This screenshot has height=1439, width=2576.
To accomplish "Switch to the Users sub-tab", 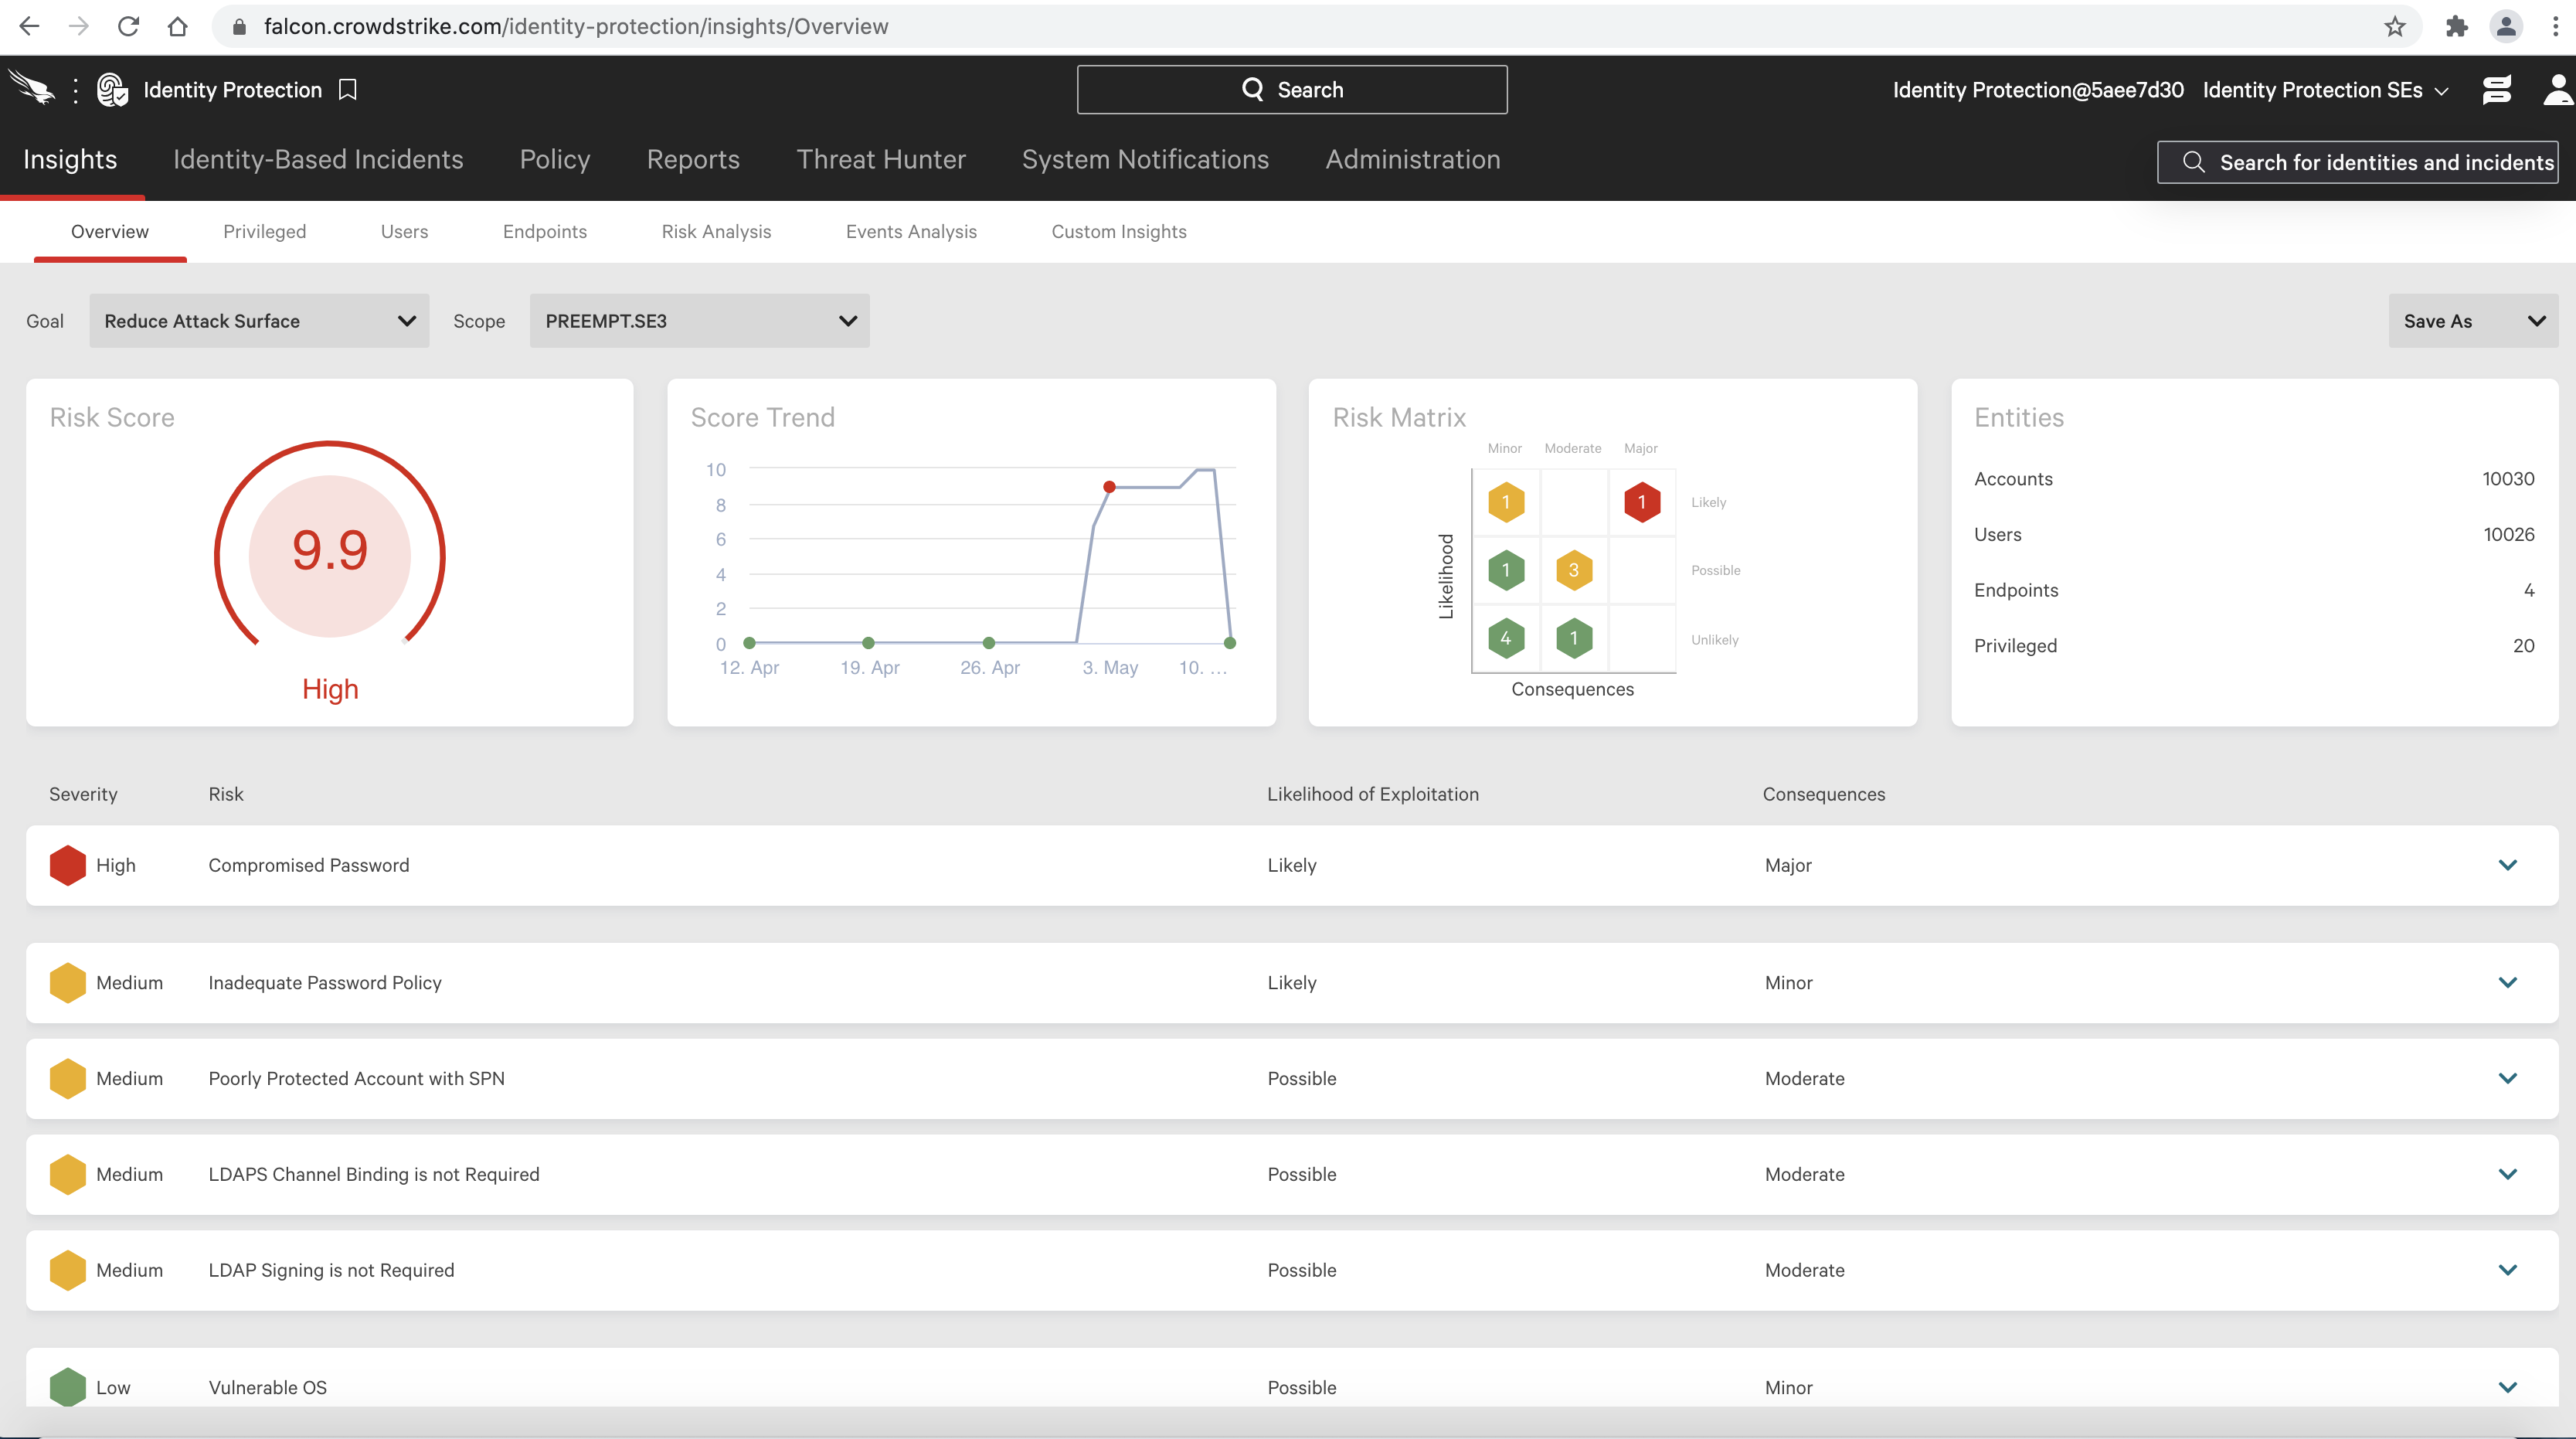I will tap(404, 231).
